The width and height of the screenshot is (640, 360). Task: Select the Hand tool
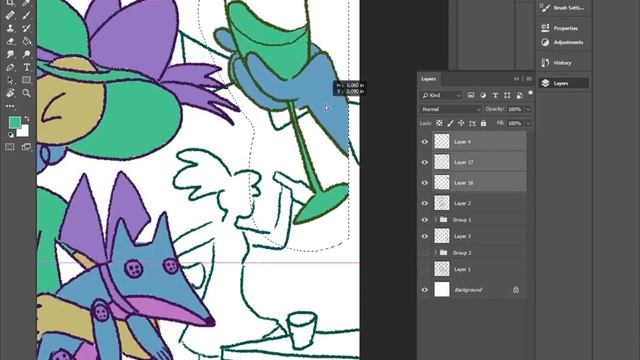(10, 93)
